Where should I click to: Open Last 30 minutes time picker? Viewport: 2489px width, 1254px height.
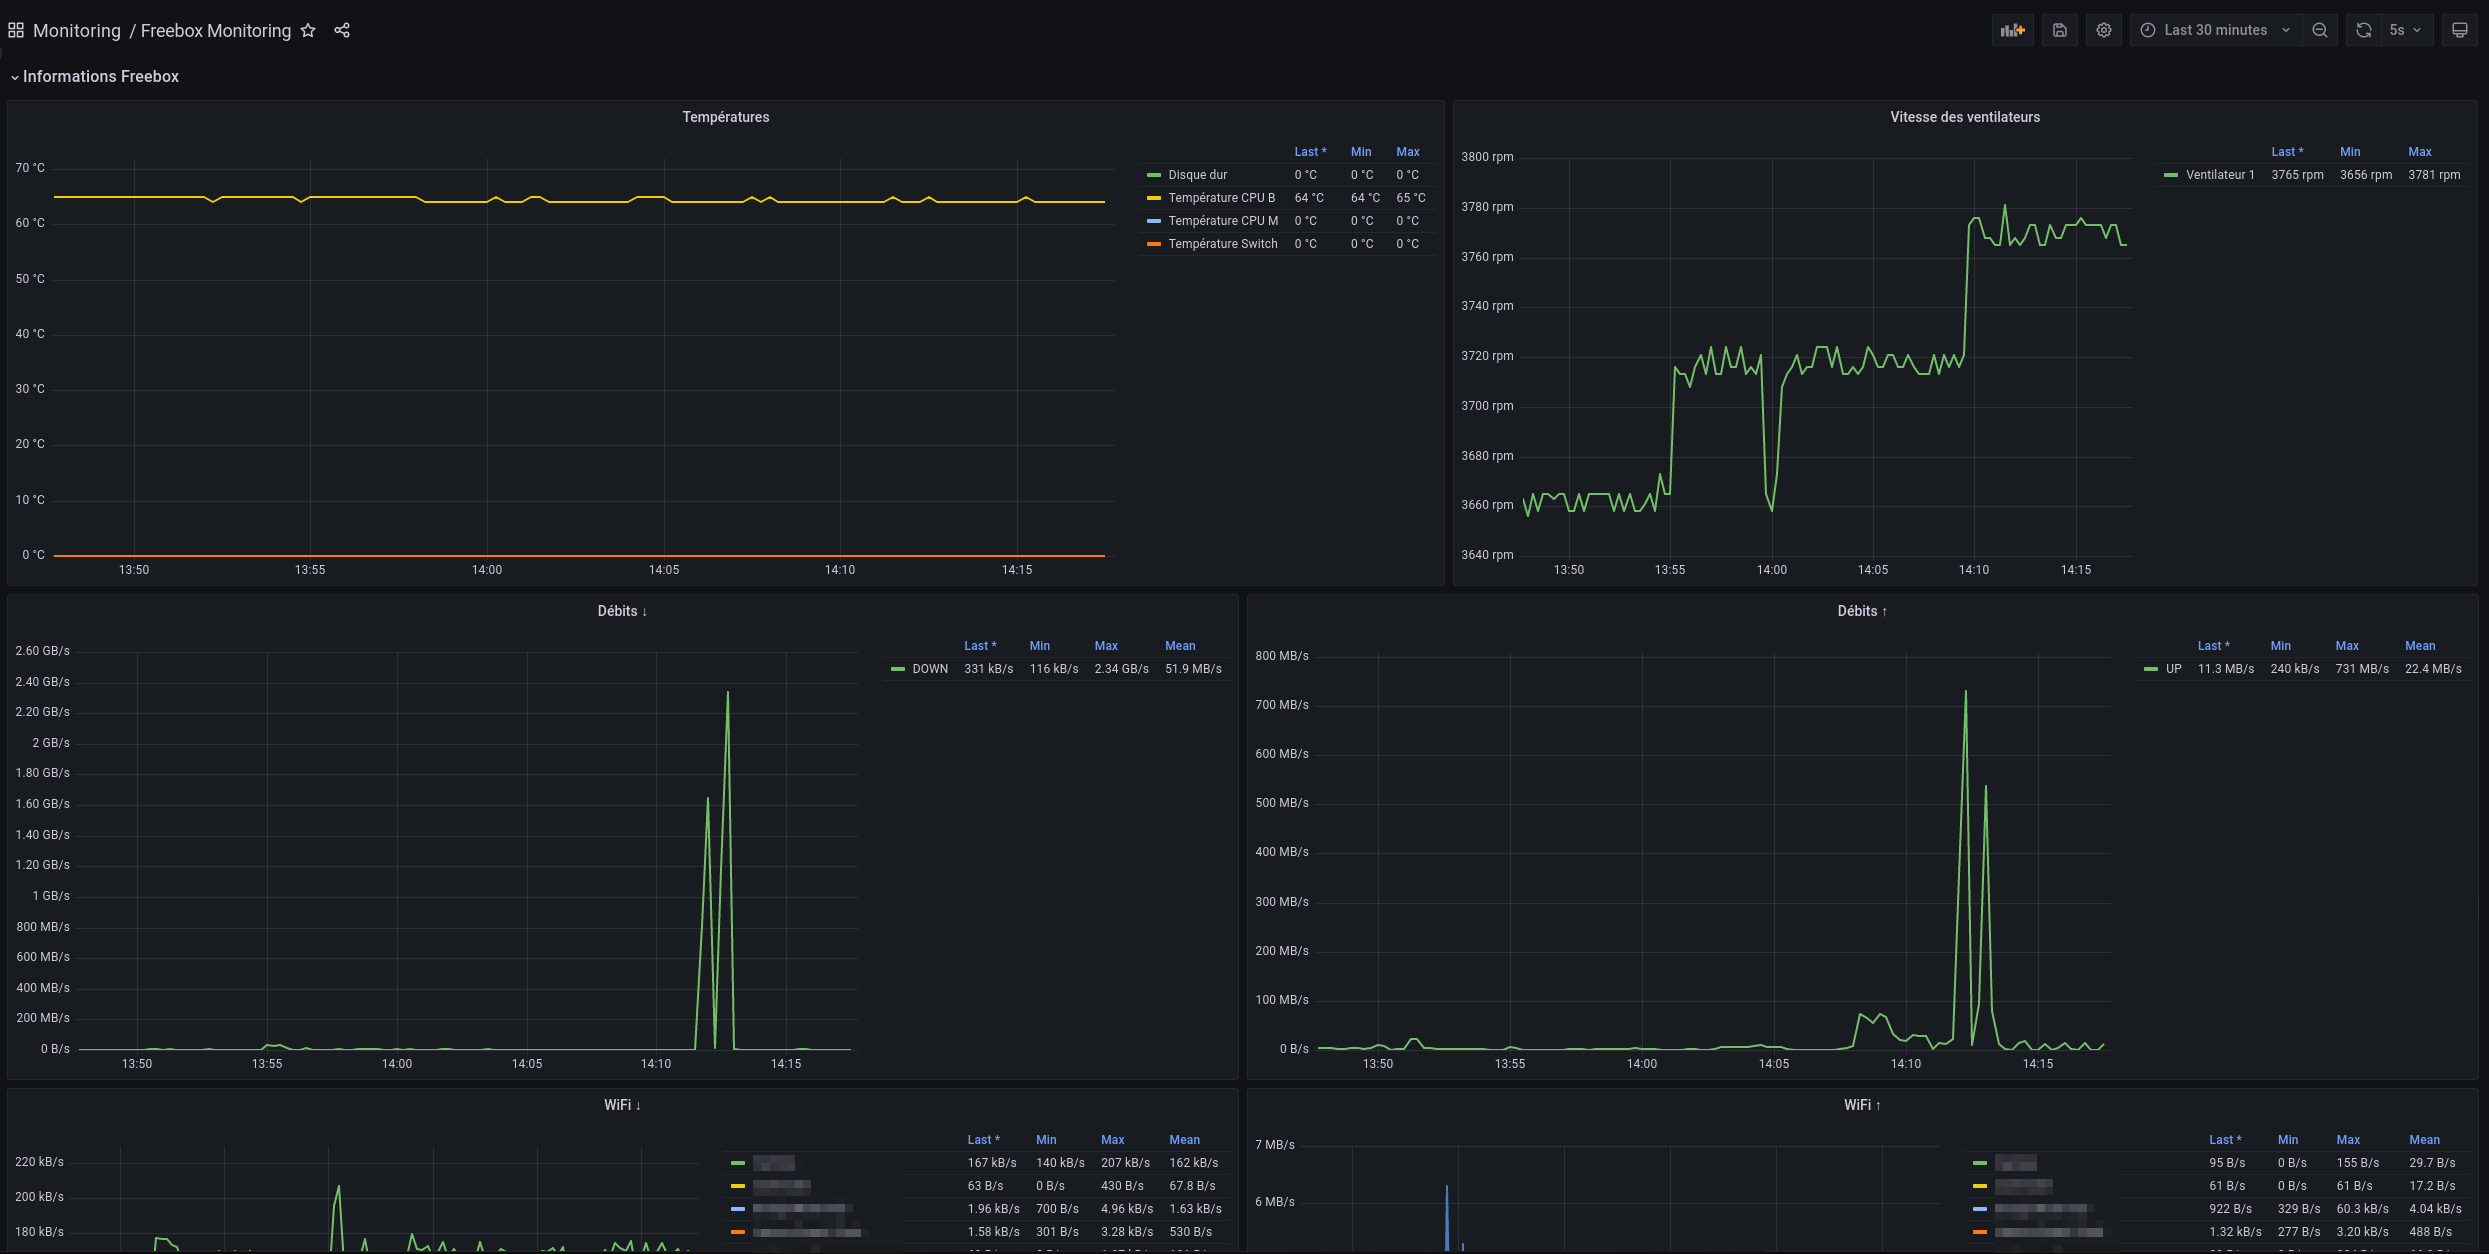[2214, 30]
